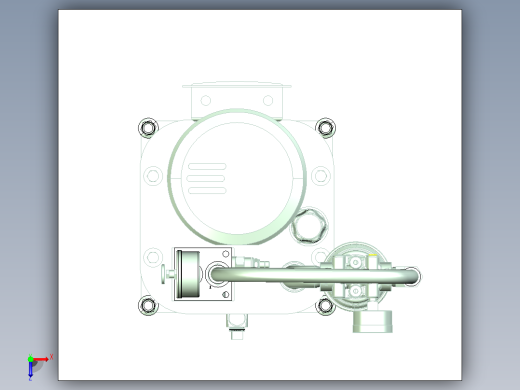This screenshot has width=520, height=390.
Task: Click the red X axis of orientation triad
Action: pos(41,359)
